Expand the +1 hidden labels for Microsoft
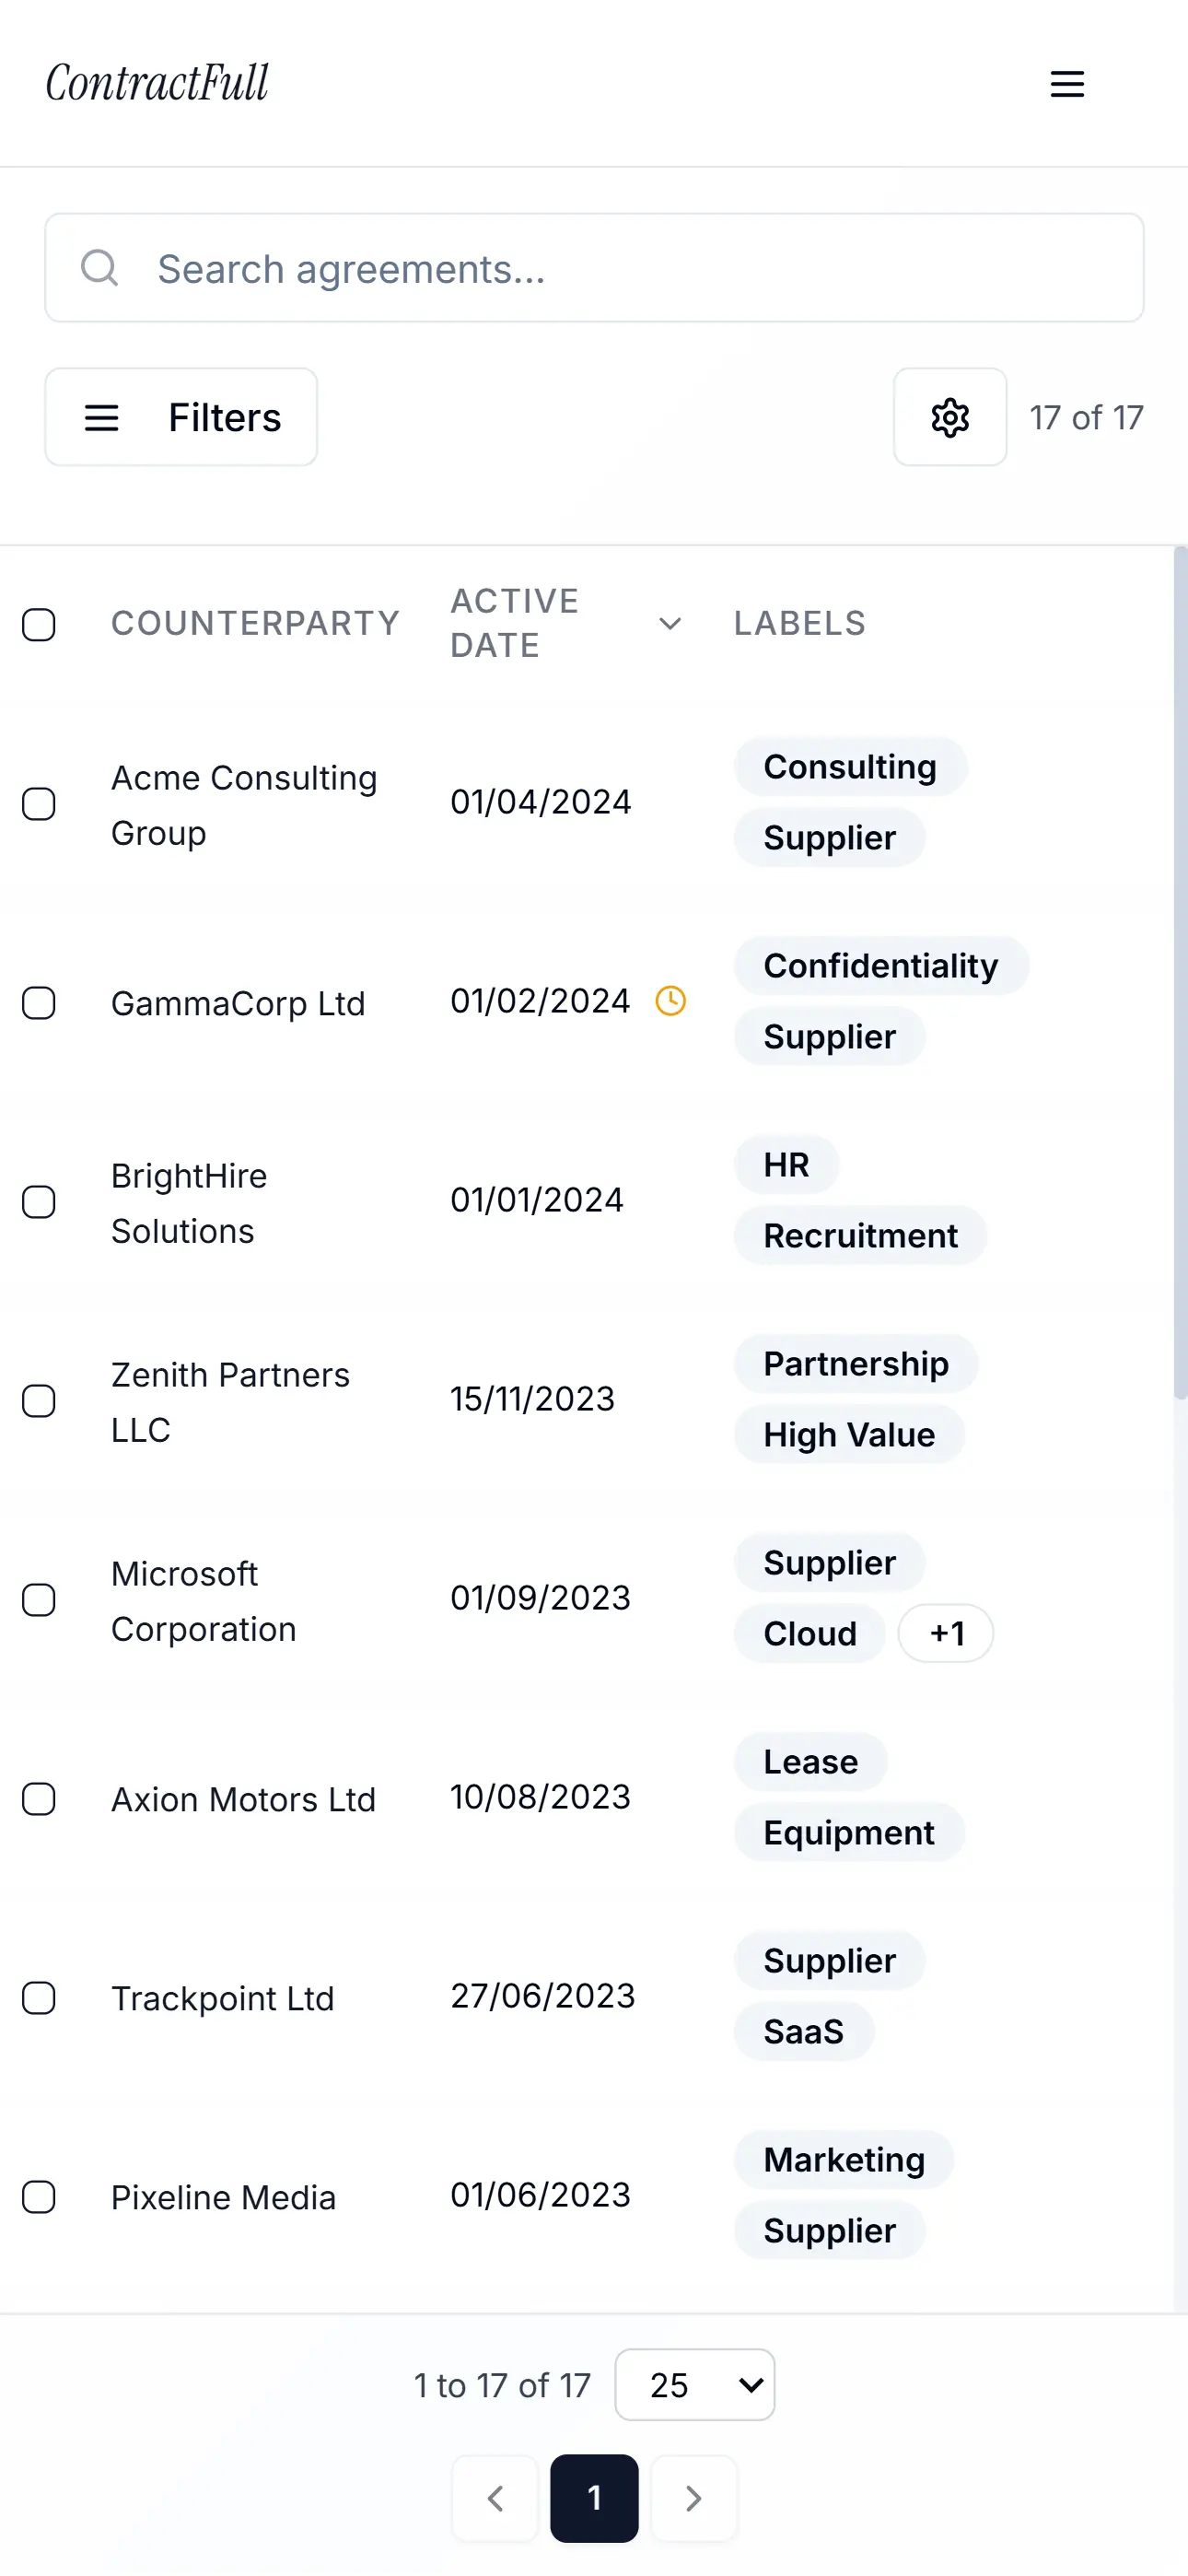Screen dimensions: 1188x2576 946,1634
